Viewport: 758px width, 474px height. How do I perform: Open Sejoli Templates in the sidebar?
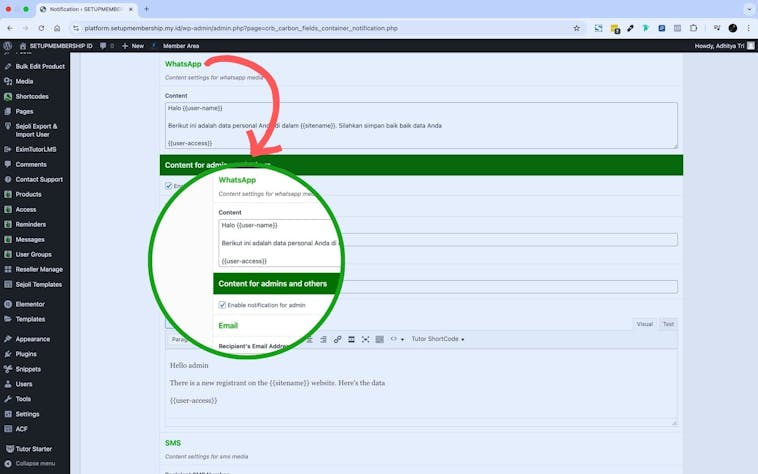coord(38,284)
